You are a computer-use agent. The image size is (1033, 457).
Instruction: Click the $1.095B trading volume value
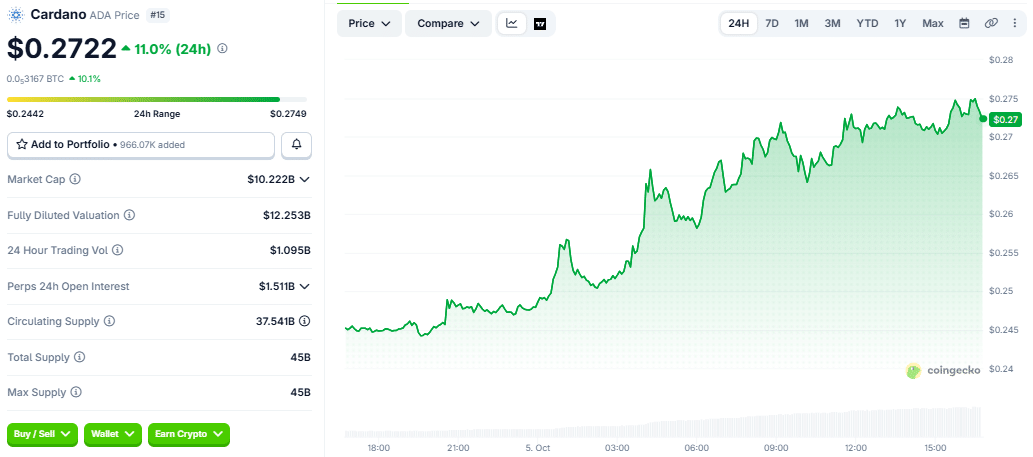[x=290, y=251]
